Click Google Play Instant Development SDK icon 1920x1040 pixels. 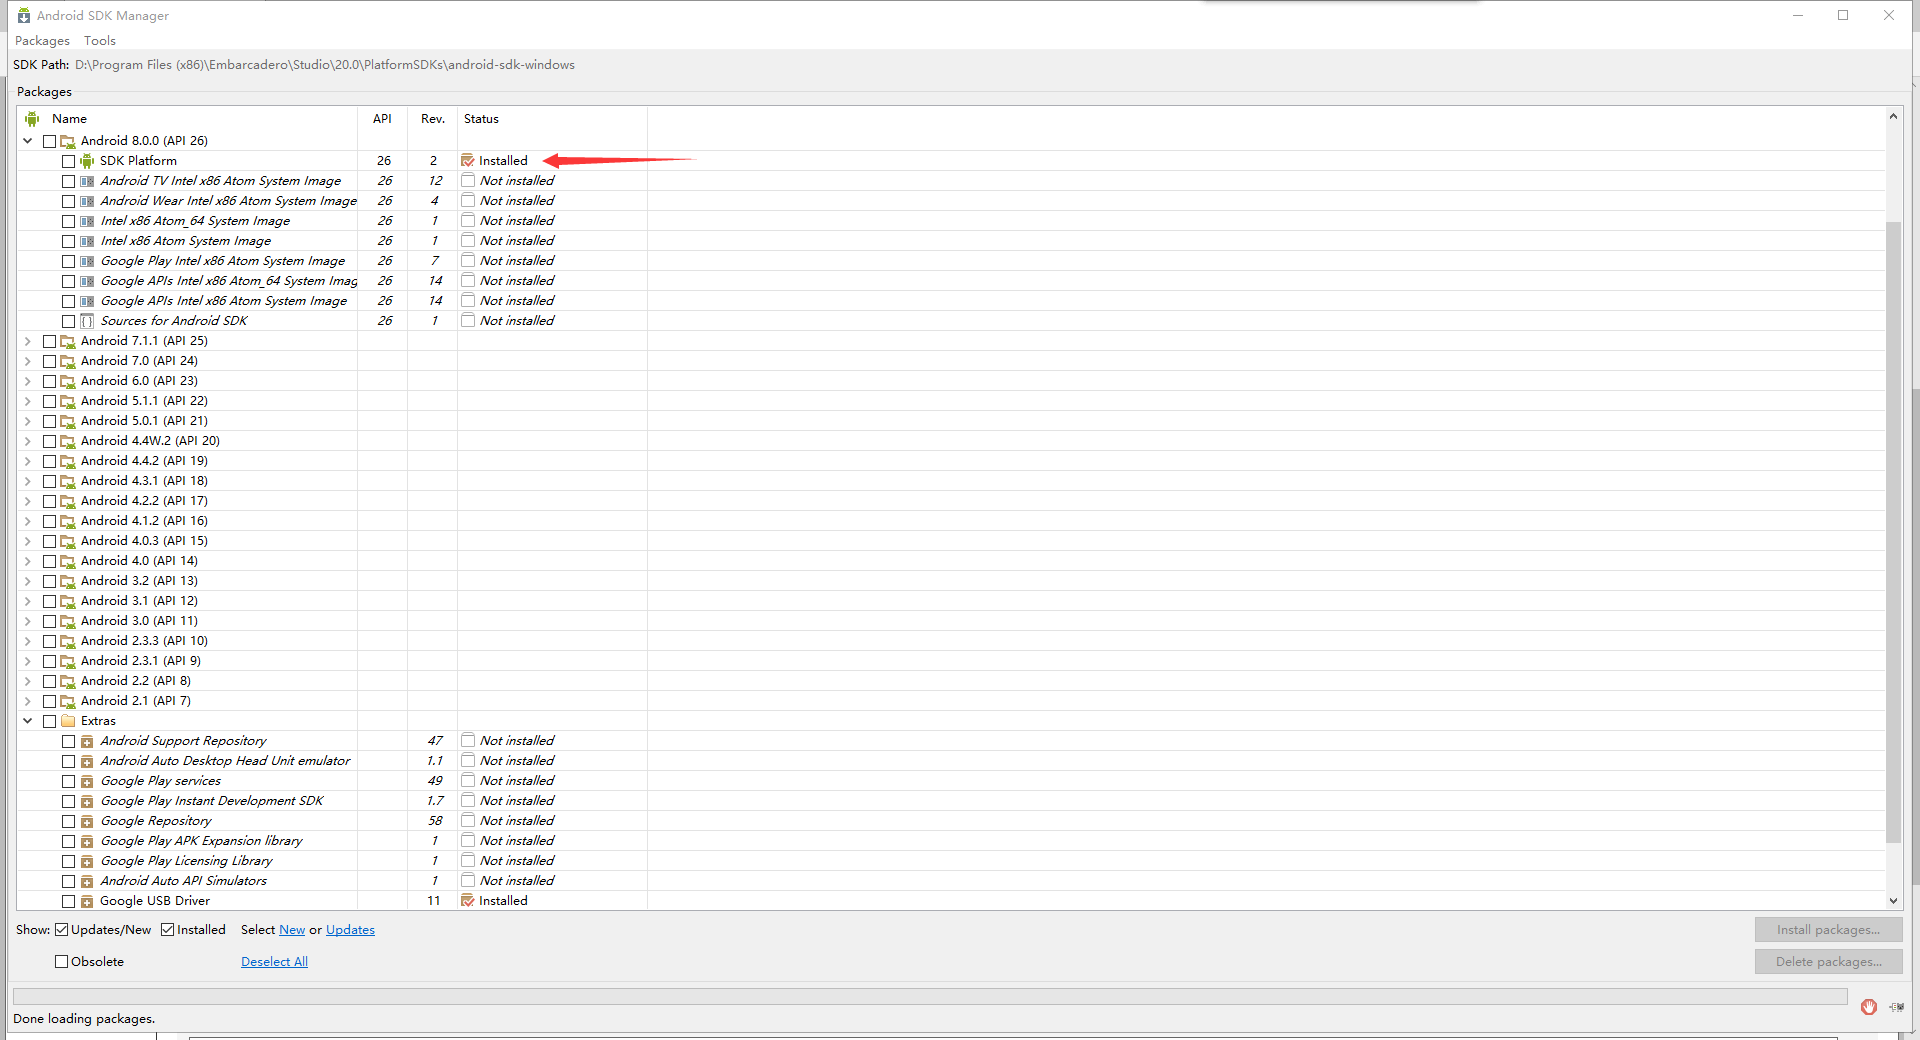[x=87, y=801]
